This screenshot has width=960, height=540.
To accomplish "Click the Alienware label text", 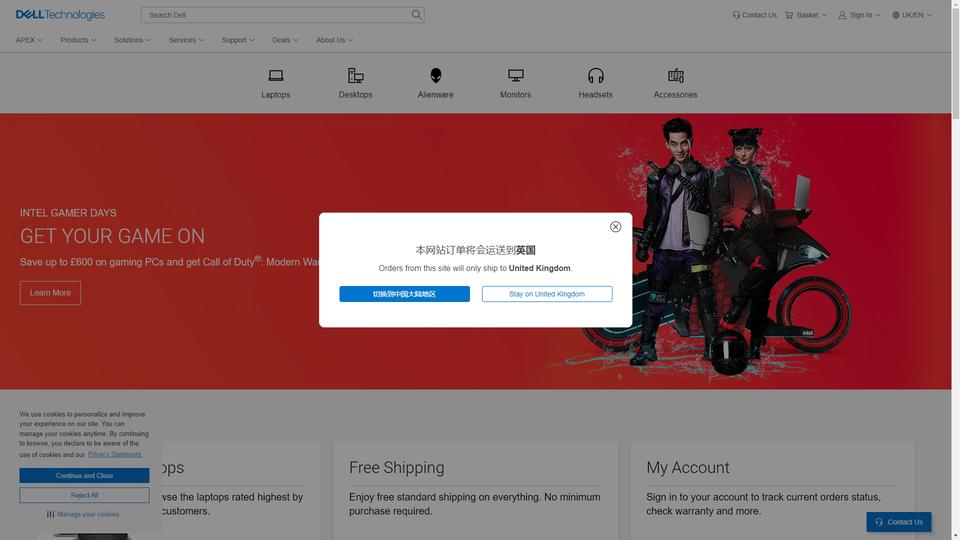I will [x=435, y=95].
